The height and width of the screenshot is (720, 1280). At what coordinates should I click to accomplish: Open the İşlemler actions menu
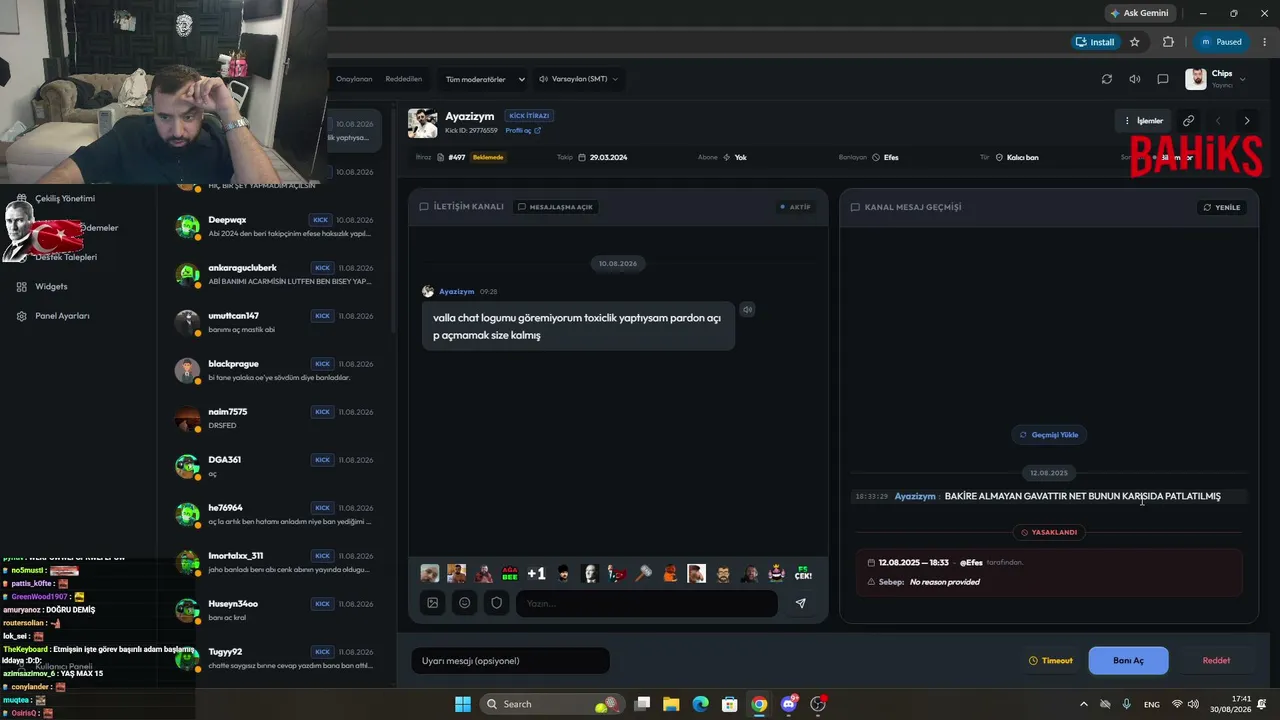(x=1143, y=121)
